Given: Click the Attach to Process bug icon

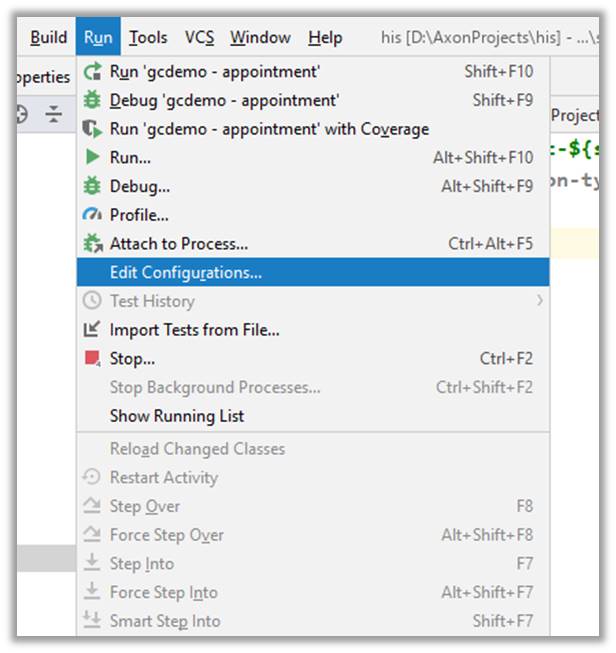Looking at the screenshot, I should 92,243.
